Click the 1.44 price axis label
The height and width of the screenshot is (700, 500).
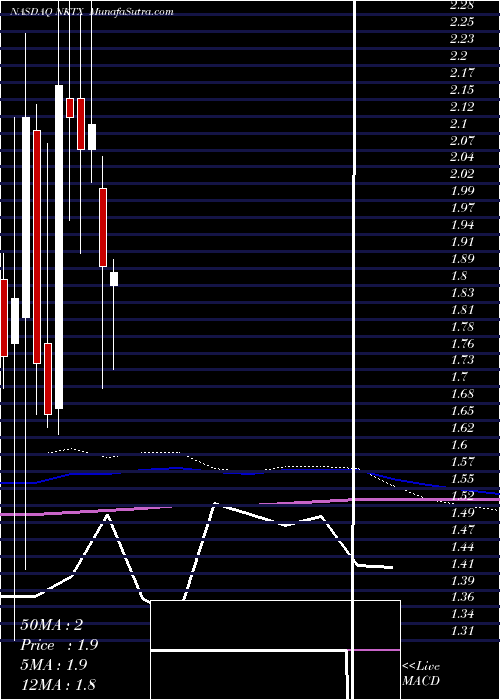pos(462,546)
